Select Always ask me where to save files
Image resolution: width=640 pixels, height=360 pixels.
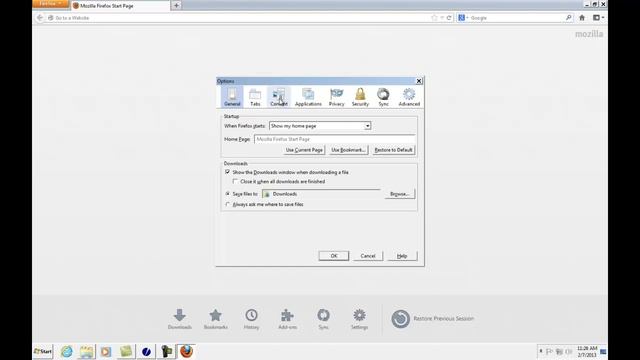[x=227, y=204]
